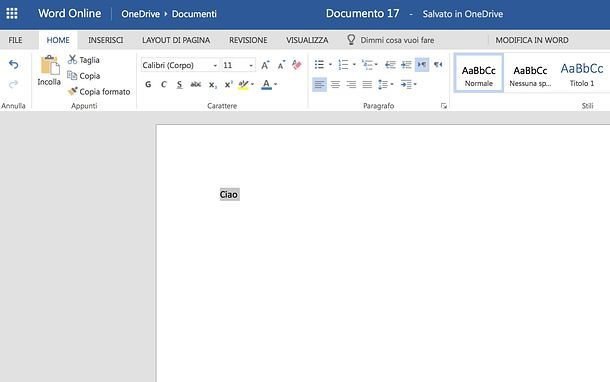Decrease paragraph indent

coord(390,65)
